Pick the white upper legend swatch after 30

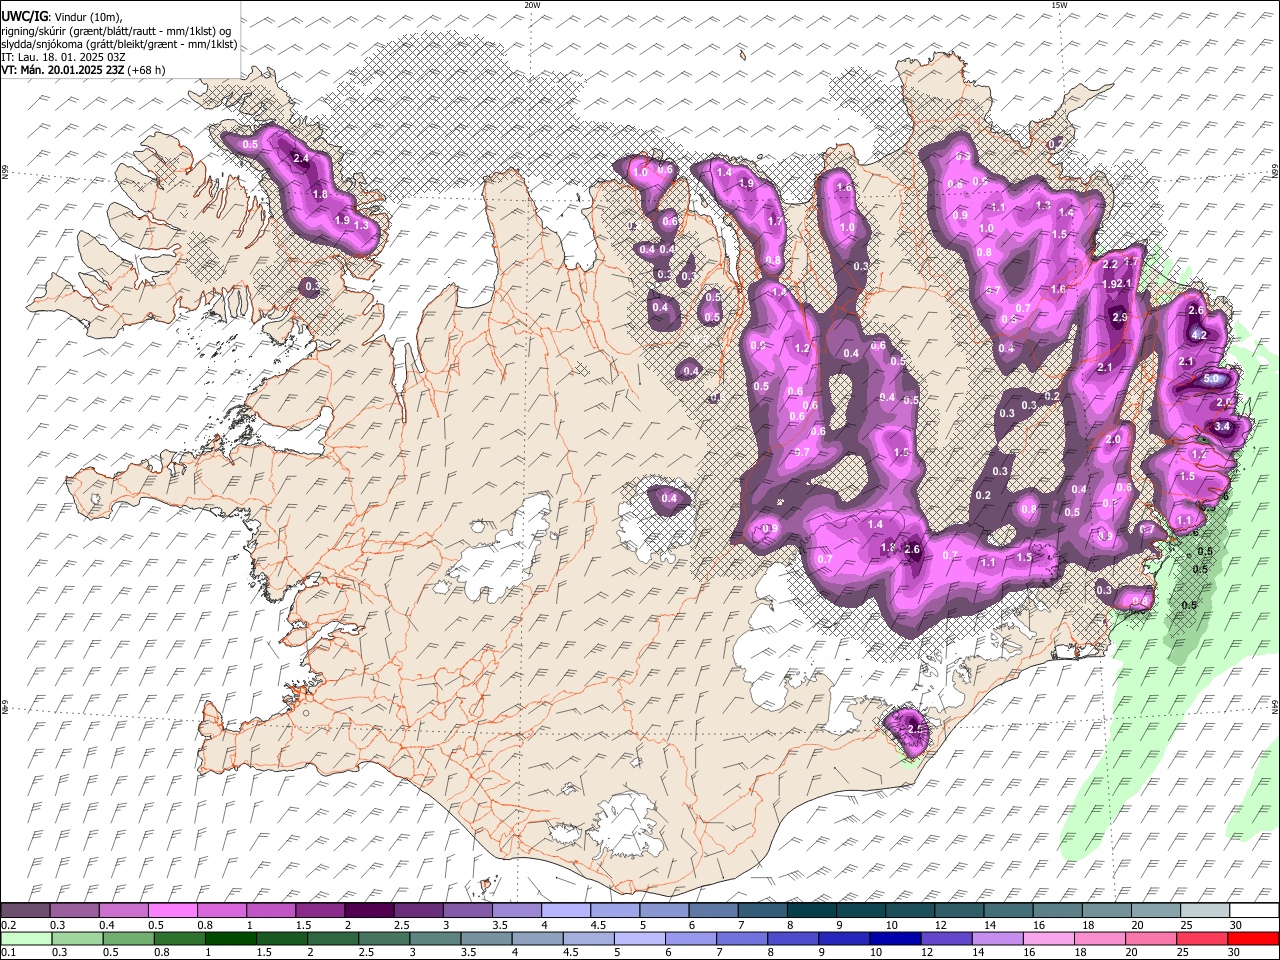(x=1254, y=910)
